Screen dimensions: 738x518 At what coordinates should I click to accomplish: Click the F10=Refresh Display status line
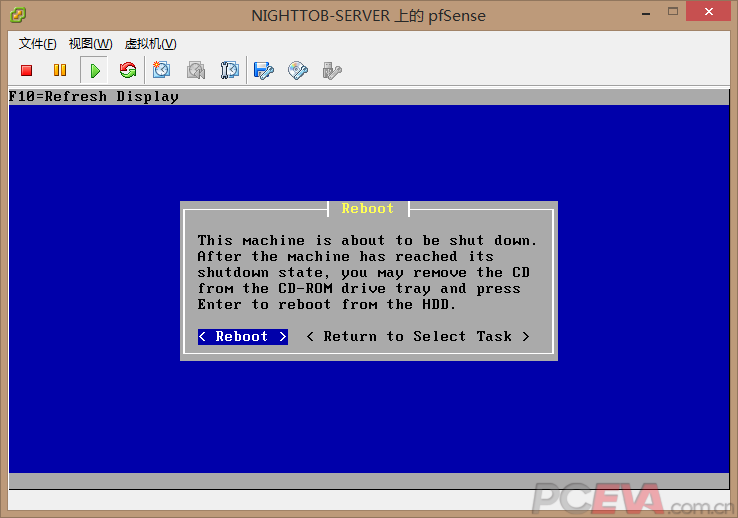94,97
